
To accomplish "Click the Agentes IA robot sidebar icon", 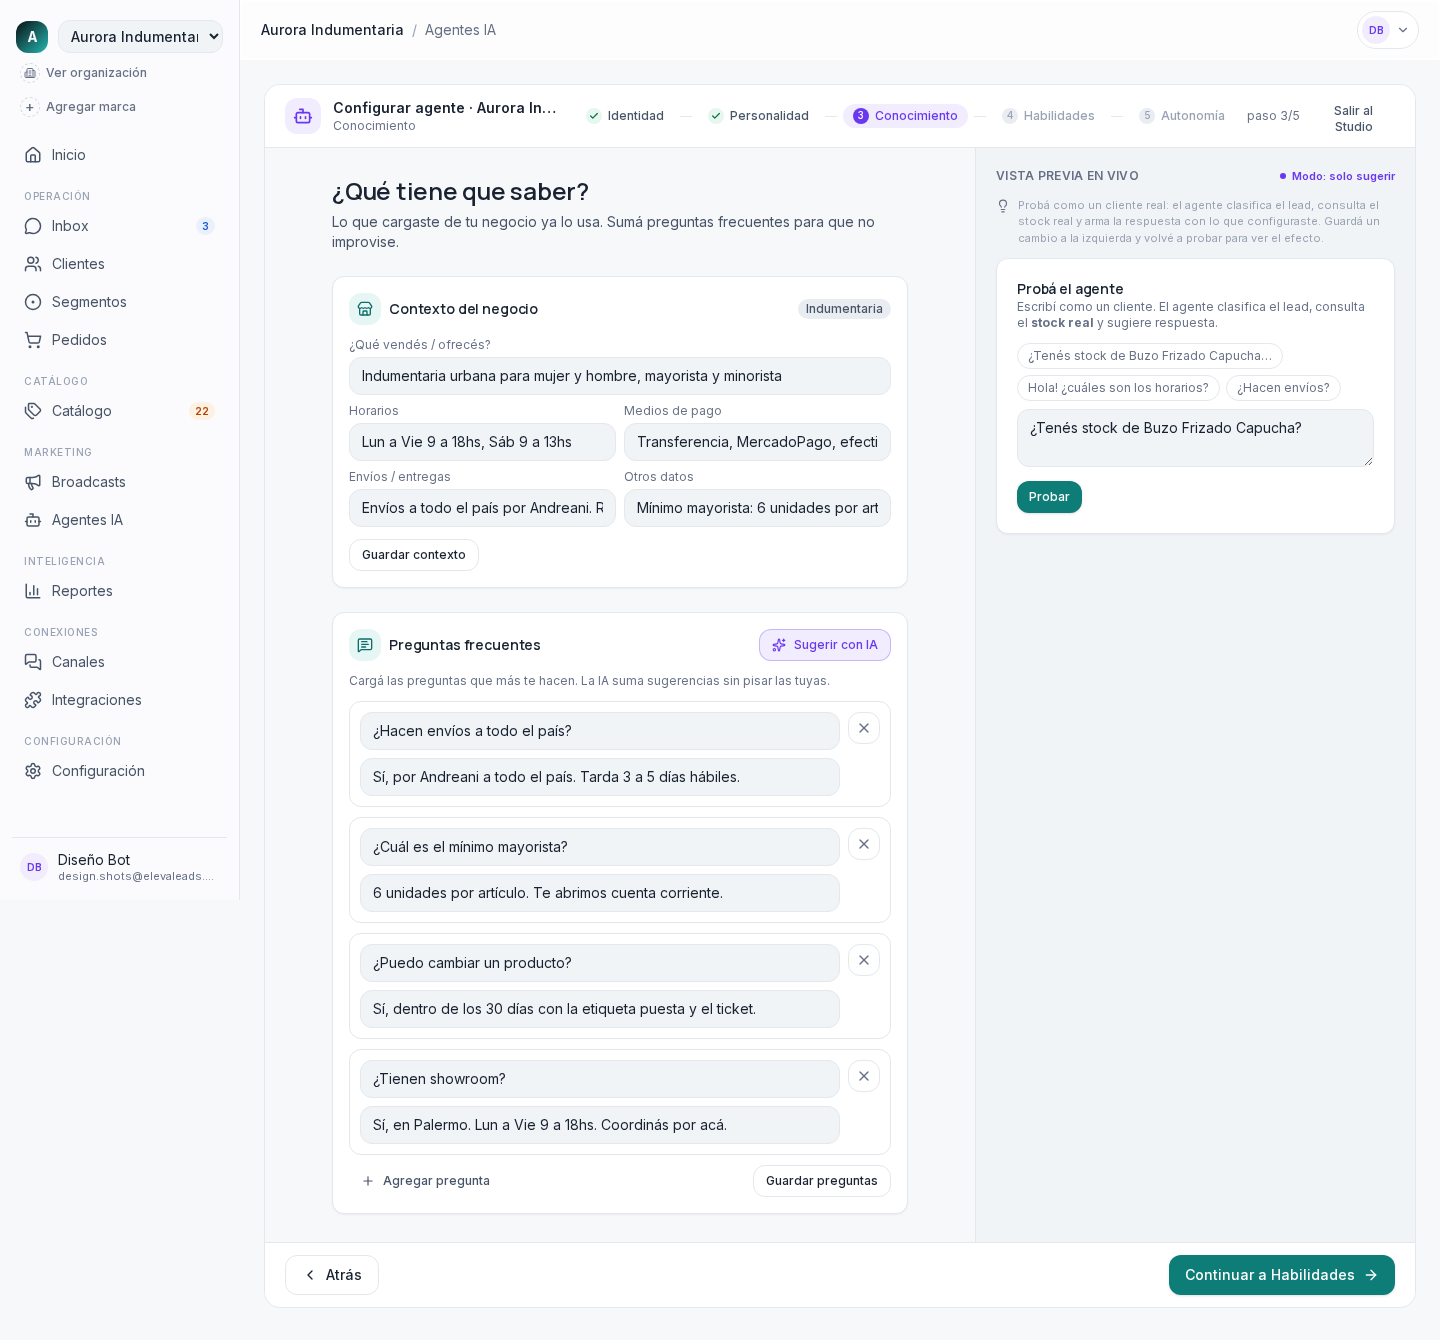I will click(33, 520).
